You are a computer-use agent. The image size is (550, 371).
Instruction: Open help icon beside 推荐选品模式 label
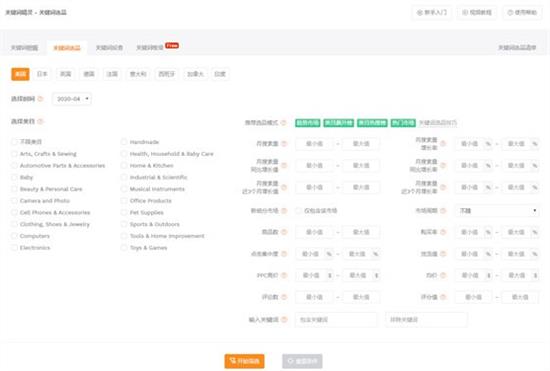(283, 123)
